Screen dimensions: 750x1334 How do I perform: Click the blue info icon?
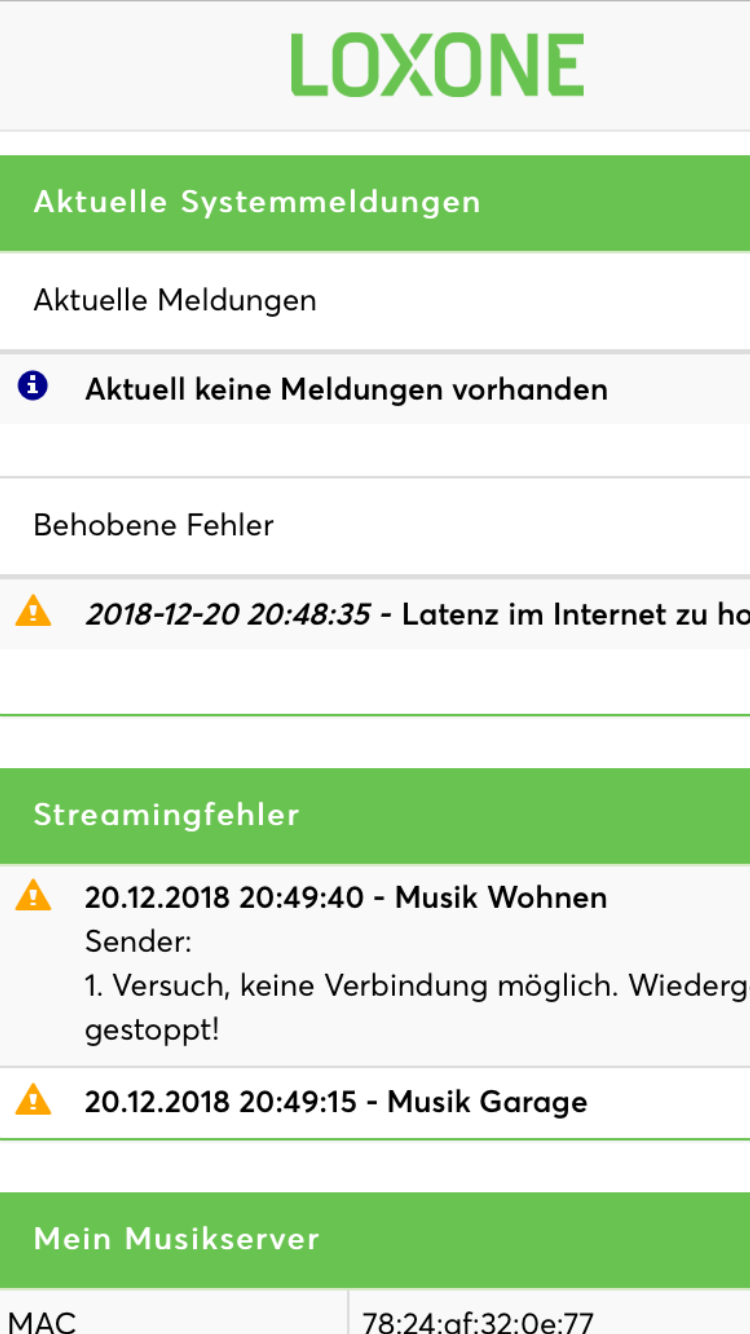point(33,386)
